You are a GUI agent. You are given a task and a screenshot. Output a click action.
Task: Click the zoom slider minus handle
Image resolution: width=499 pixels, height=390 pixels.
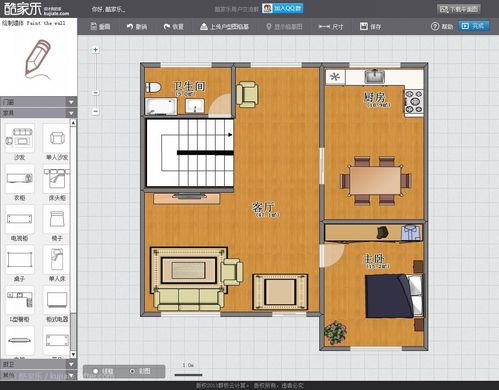[x=96, y=92]
